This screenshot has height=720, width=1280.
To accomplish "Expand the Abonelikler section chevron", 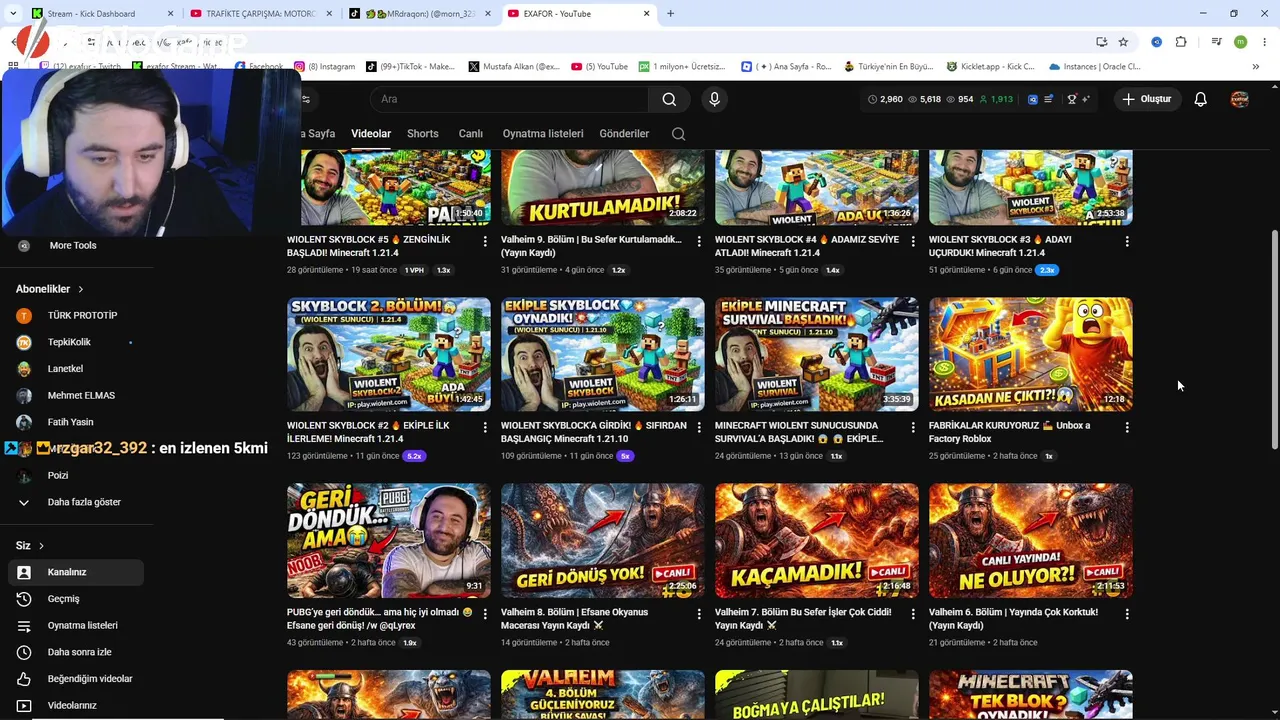I will pyautogui.click(x=80, y=289).
